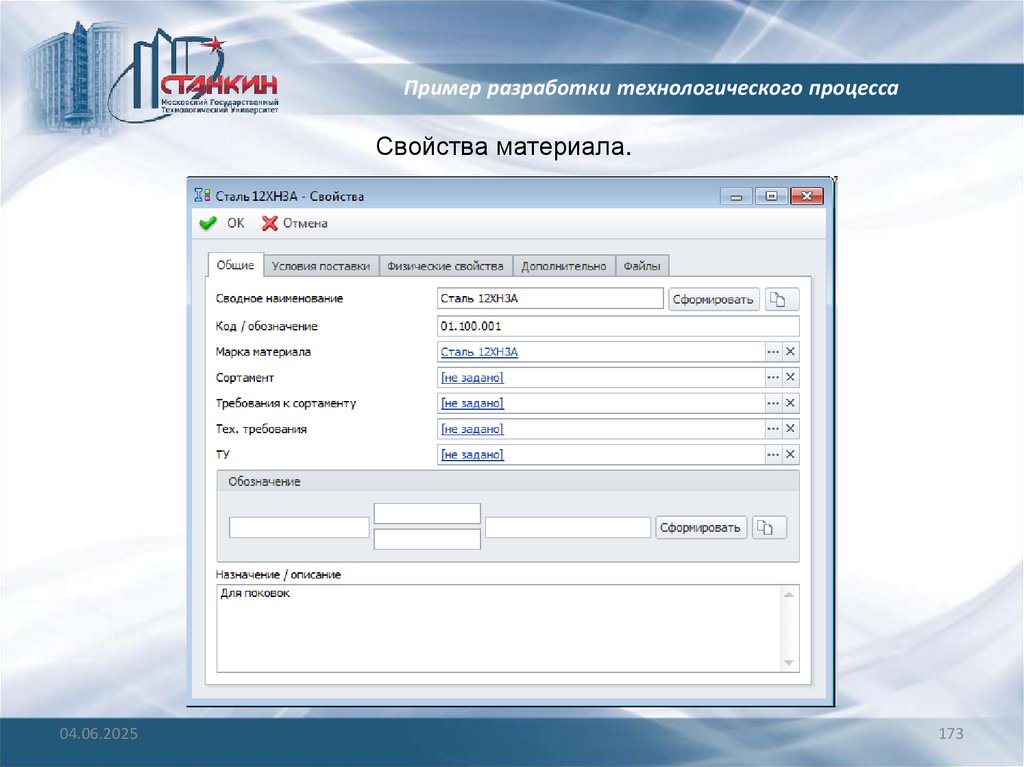Click the description scrollbar up arrow
The width and height of the screenshot is (1024, 767).
[789, 595]
